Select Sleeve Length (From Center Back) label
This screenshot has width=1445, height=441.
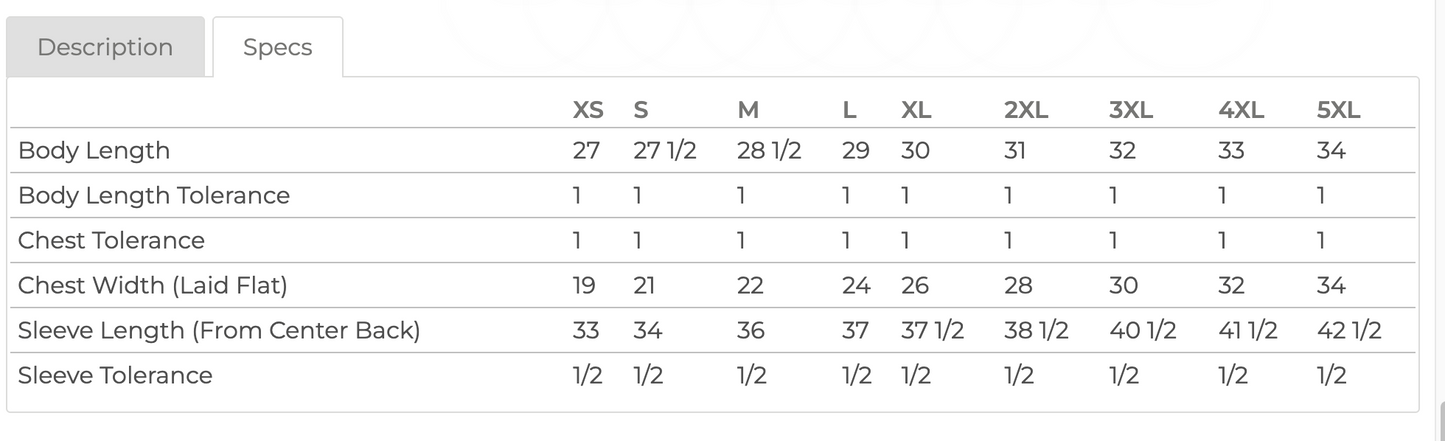(x=219, y=330)
